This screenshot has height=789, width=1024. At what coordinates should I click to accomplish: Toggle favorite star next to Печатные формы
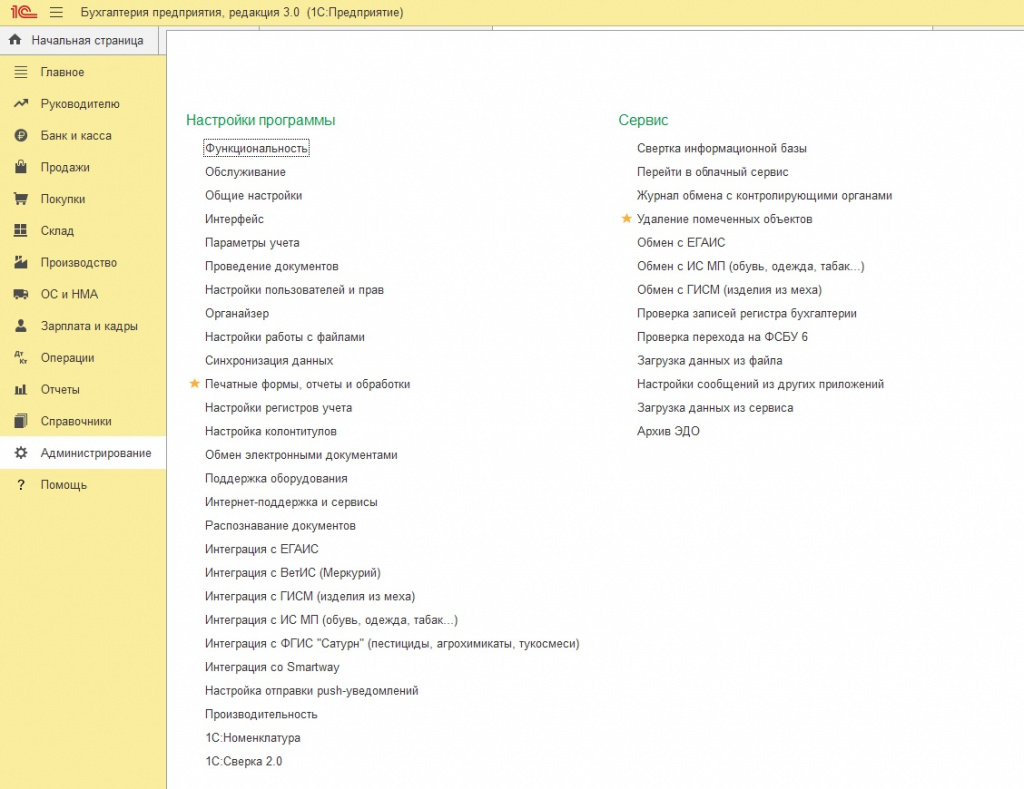click(194, 383)
